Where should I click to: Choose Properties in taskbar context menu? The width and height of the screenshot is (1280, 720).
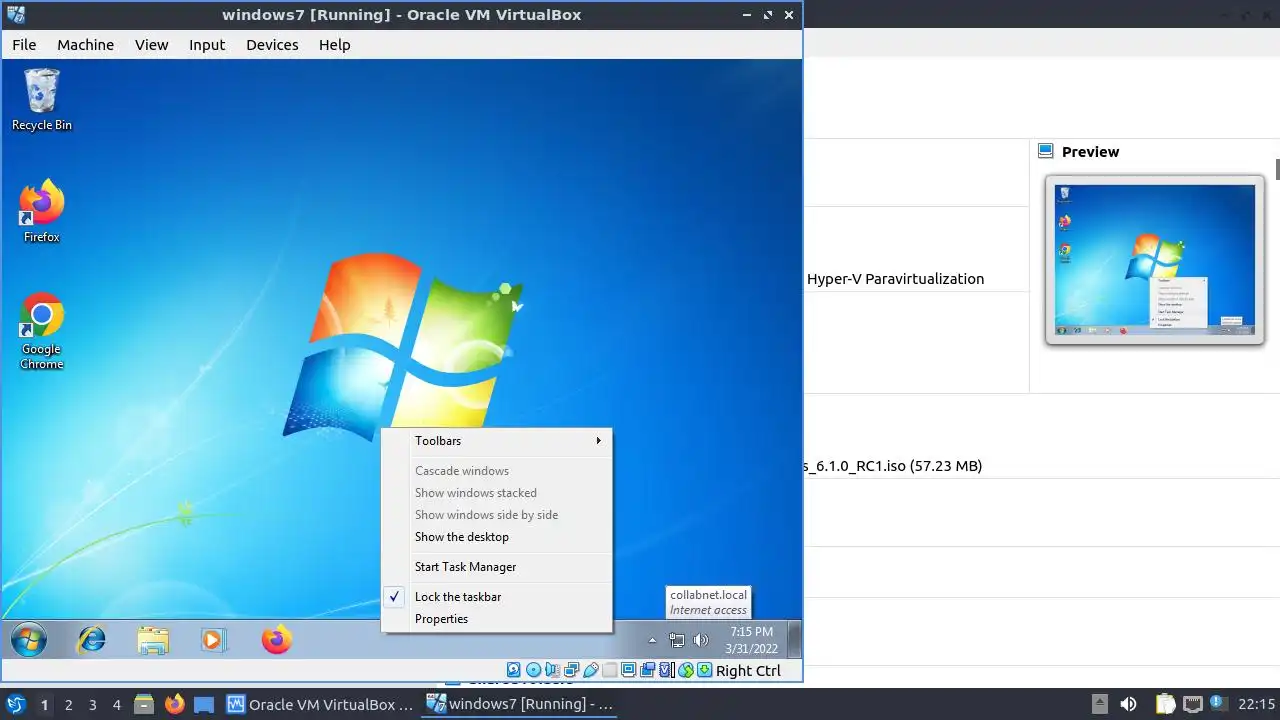497,619
